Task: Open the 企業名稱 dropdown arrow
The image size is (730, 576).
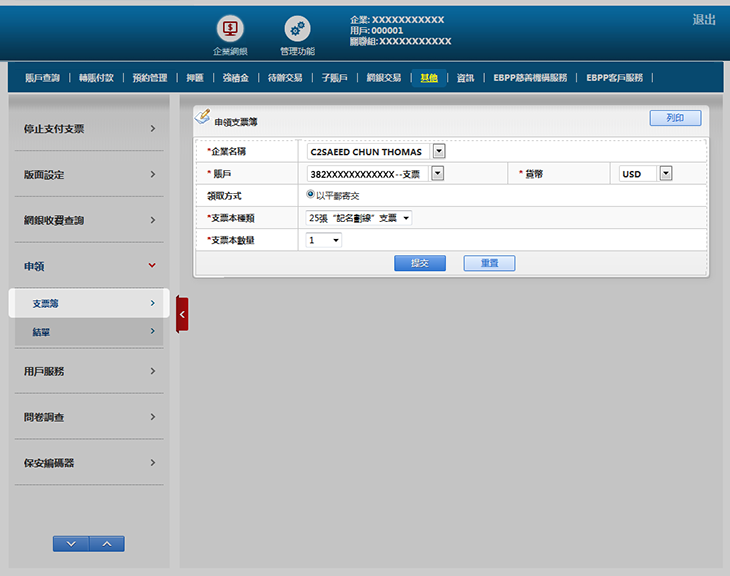Action: (438, 152)
